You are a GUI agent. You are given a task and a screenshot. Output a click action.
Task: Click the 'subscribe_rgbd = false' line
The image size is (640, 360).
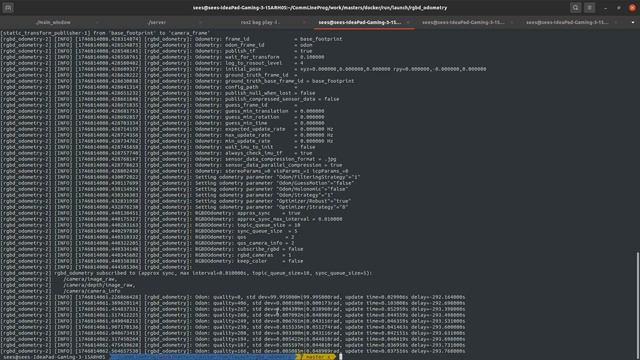[152, 249]
